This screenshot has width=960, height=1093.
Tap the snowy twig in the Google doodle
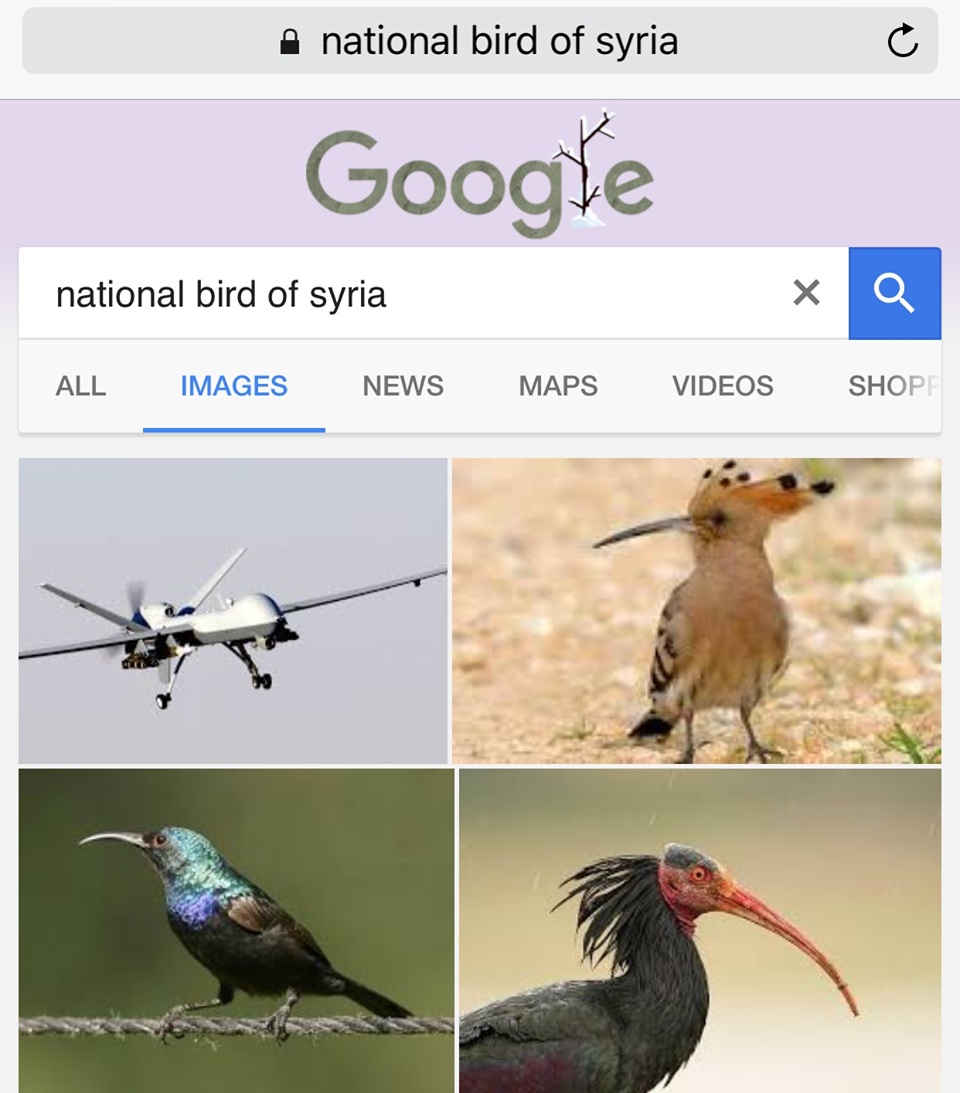click(586, 169)
